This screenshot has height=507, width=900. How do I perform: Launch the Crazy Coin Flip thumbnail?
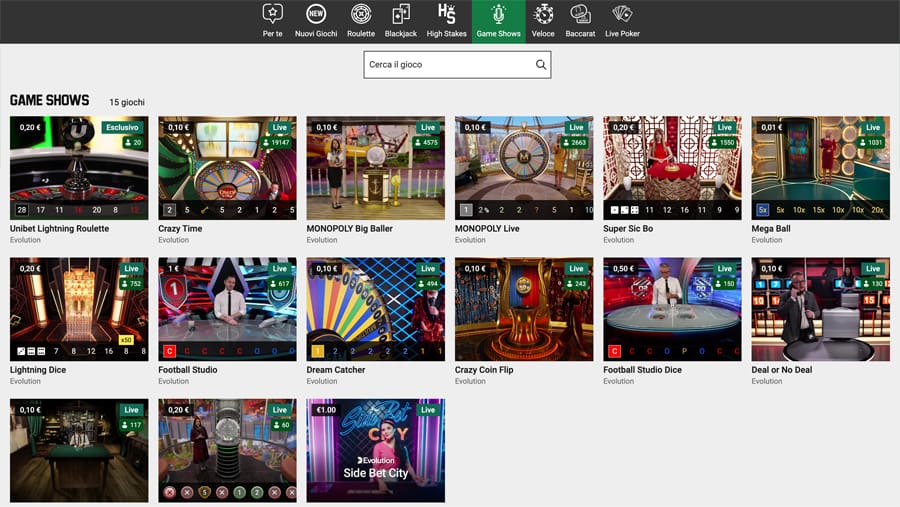(524, 309)
